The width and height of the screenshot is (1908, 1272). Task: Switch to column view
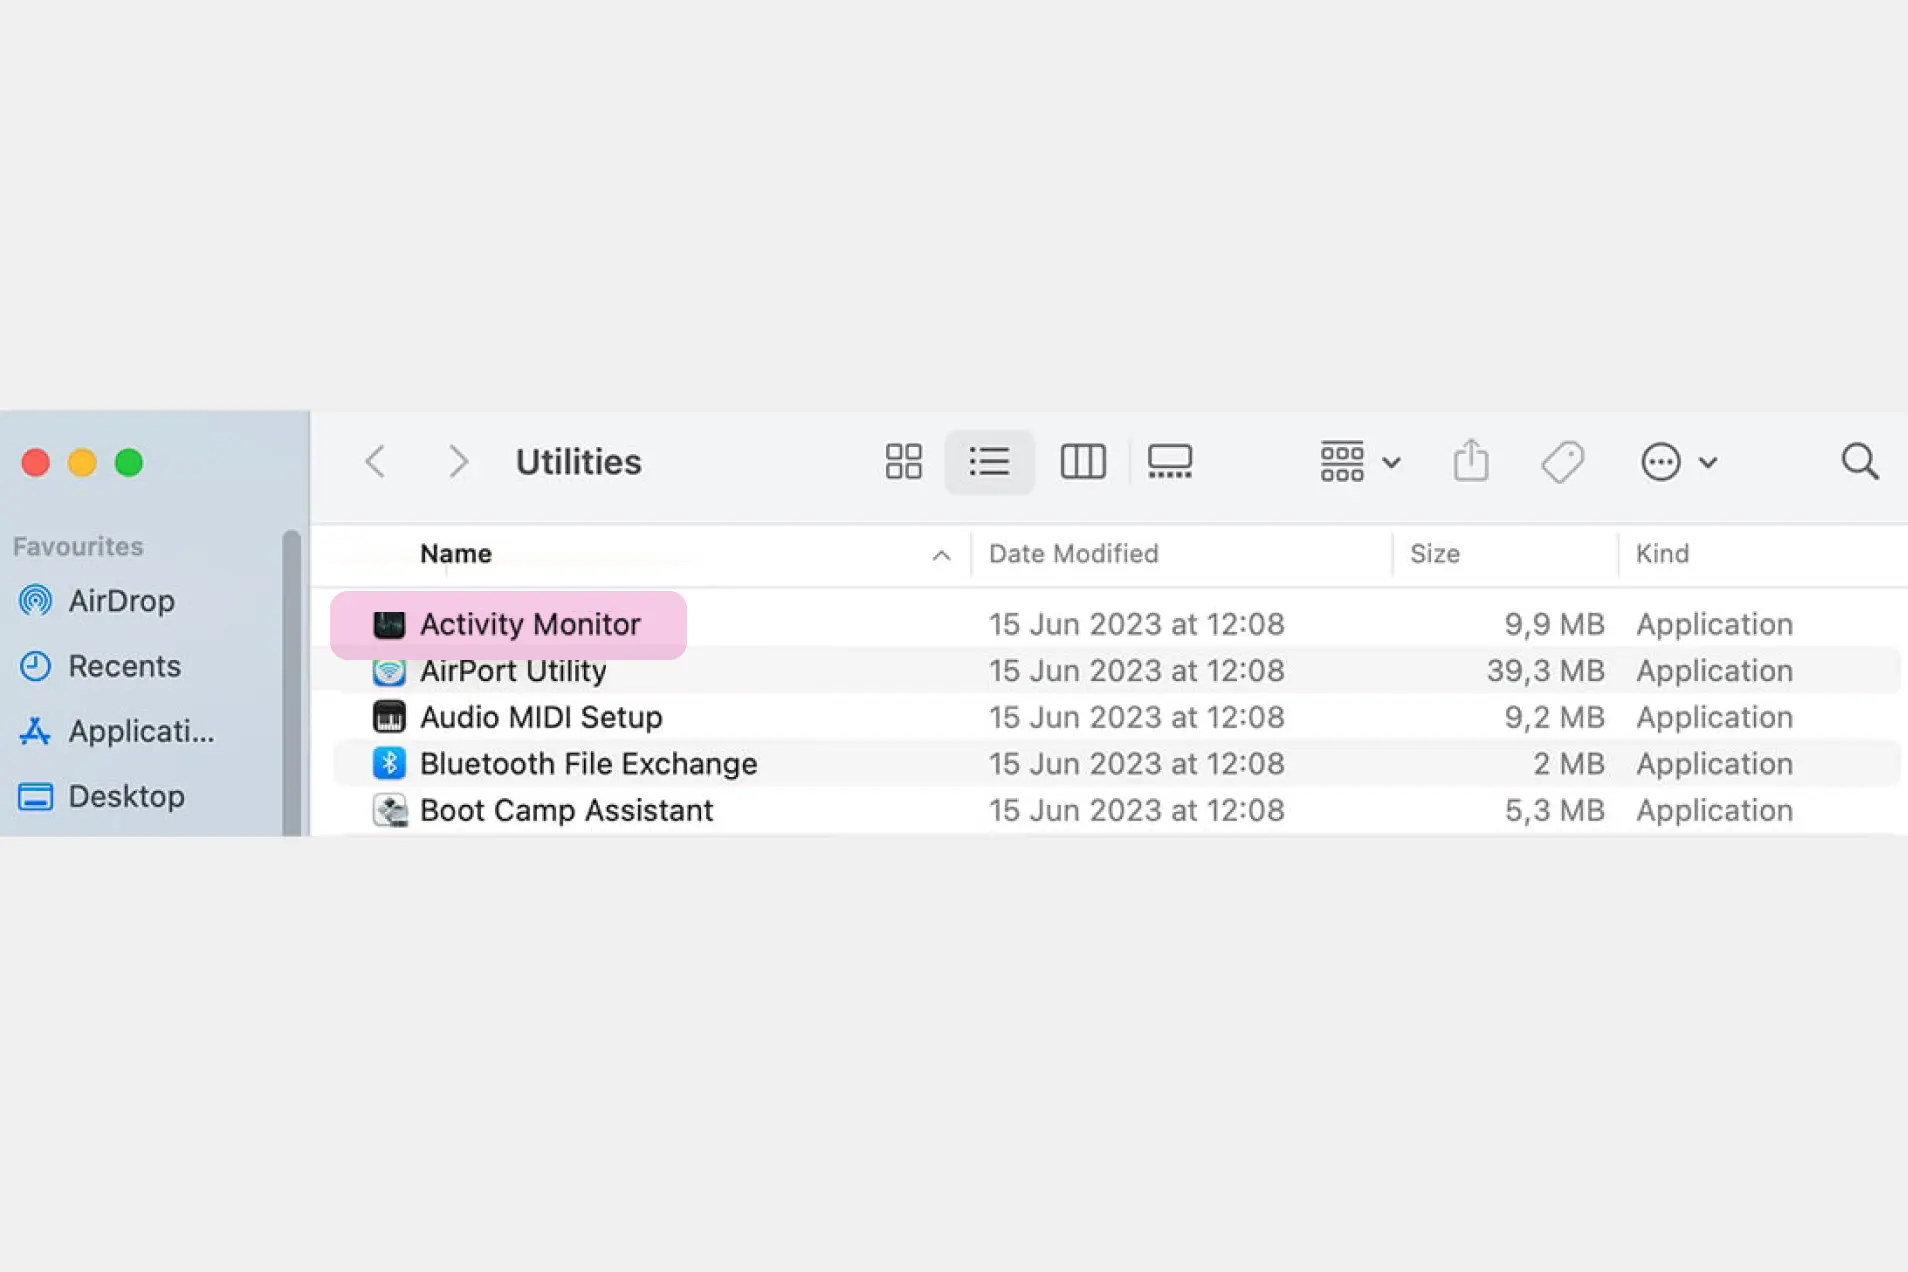point(1082,462)
